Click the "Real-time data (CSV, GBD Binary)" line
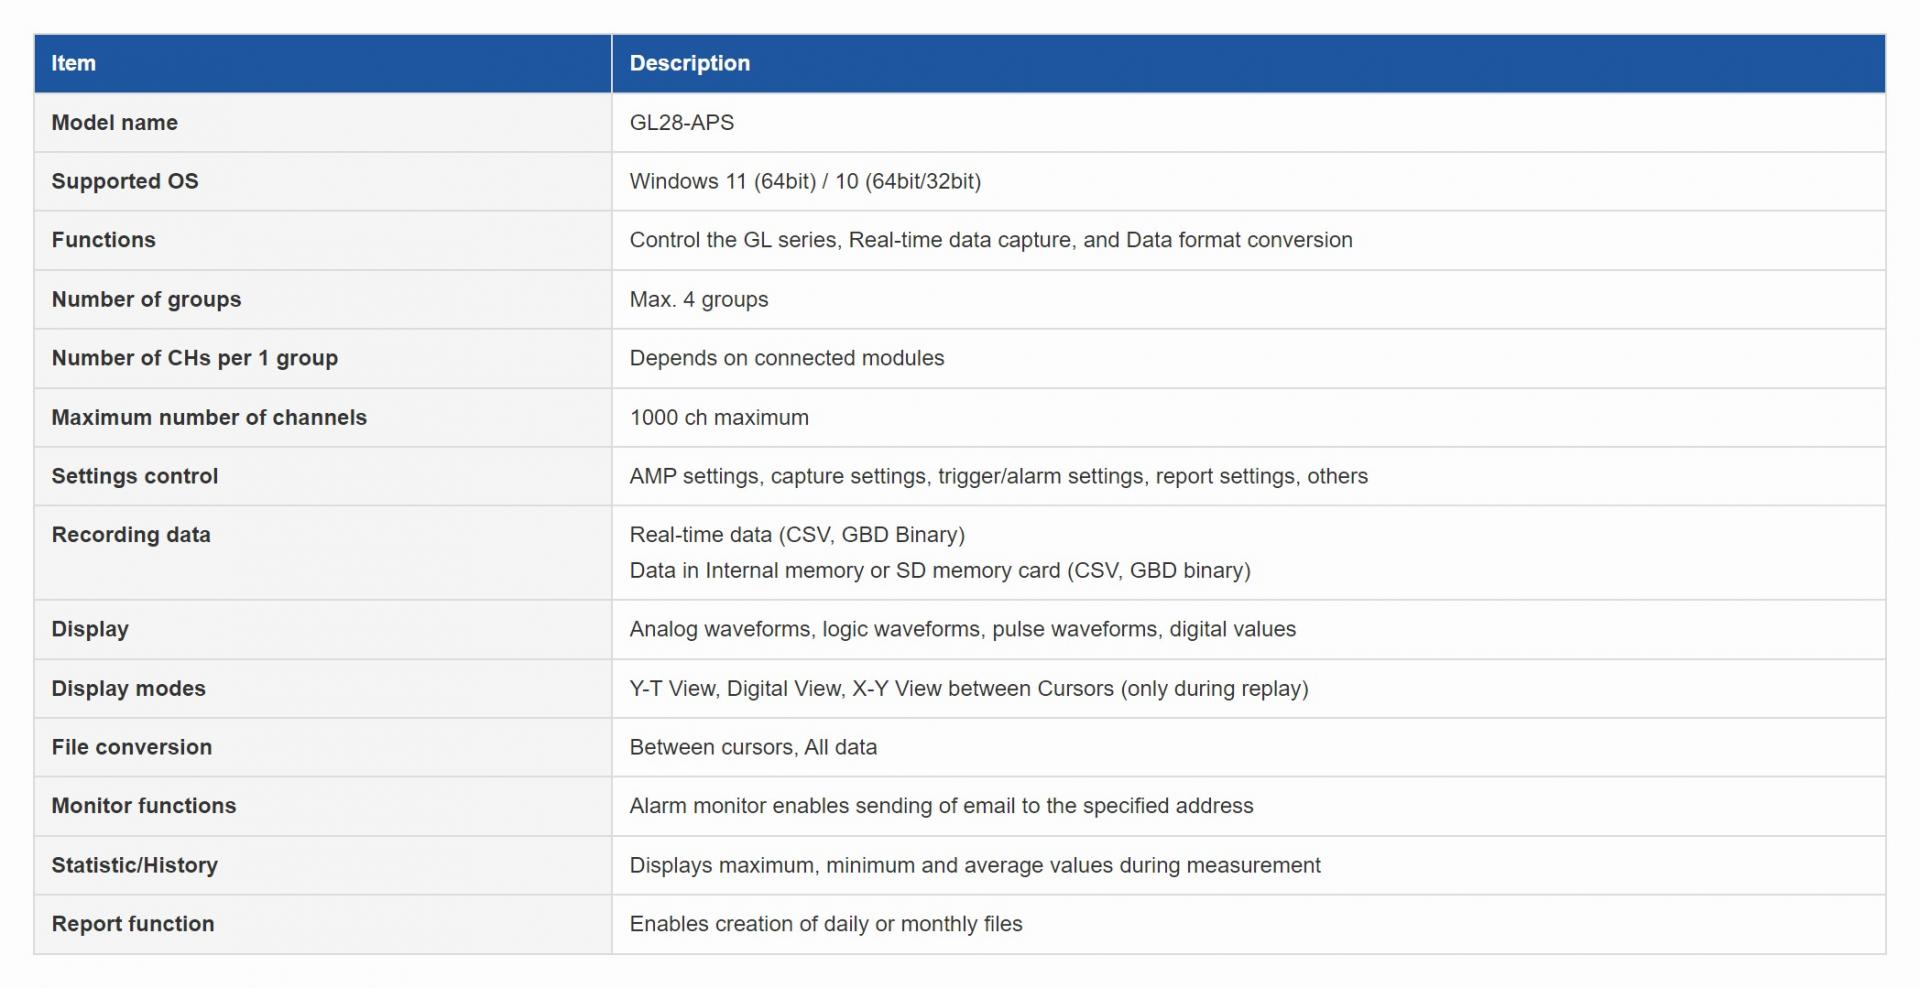Viewport: 1920px width, 988px height. (796, 535)
